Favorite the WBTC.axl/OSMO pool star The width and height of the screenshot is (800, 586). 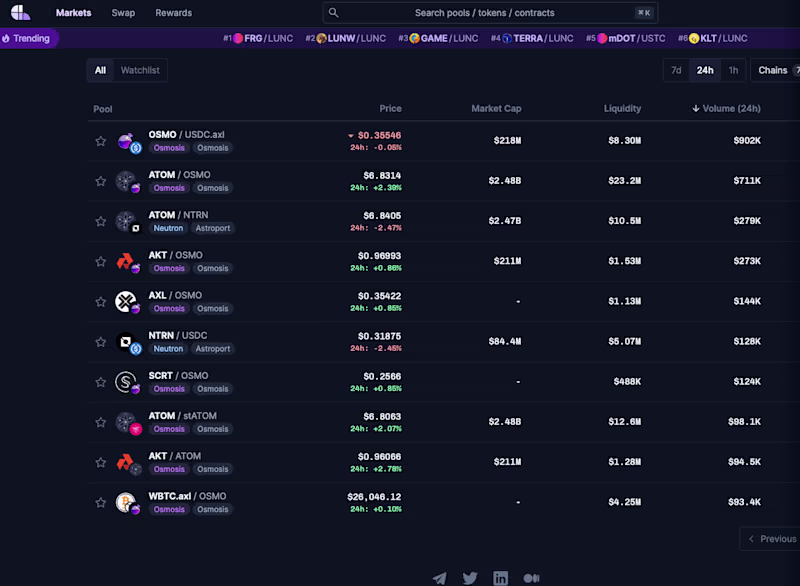pyautogui.click(x=100, y=502)
